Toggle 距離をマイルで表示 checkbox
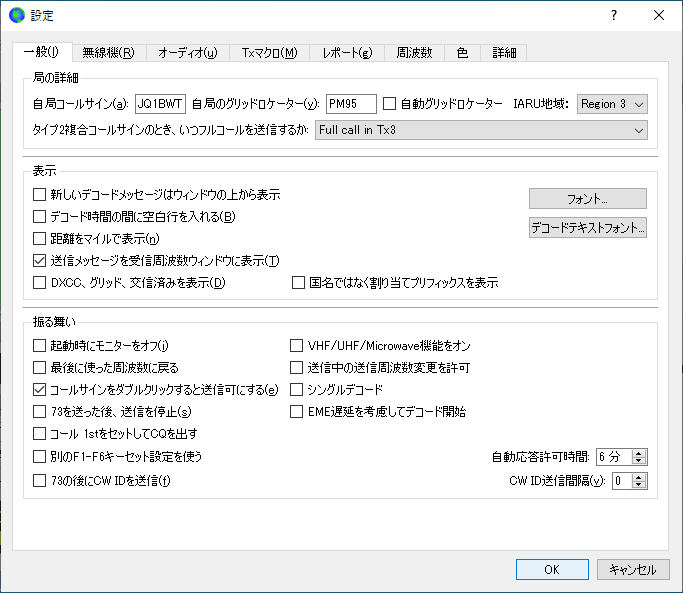Screen dimensions: 683x593 point(40,239)
